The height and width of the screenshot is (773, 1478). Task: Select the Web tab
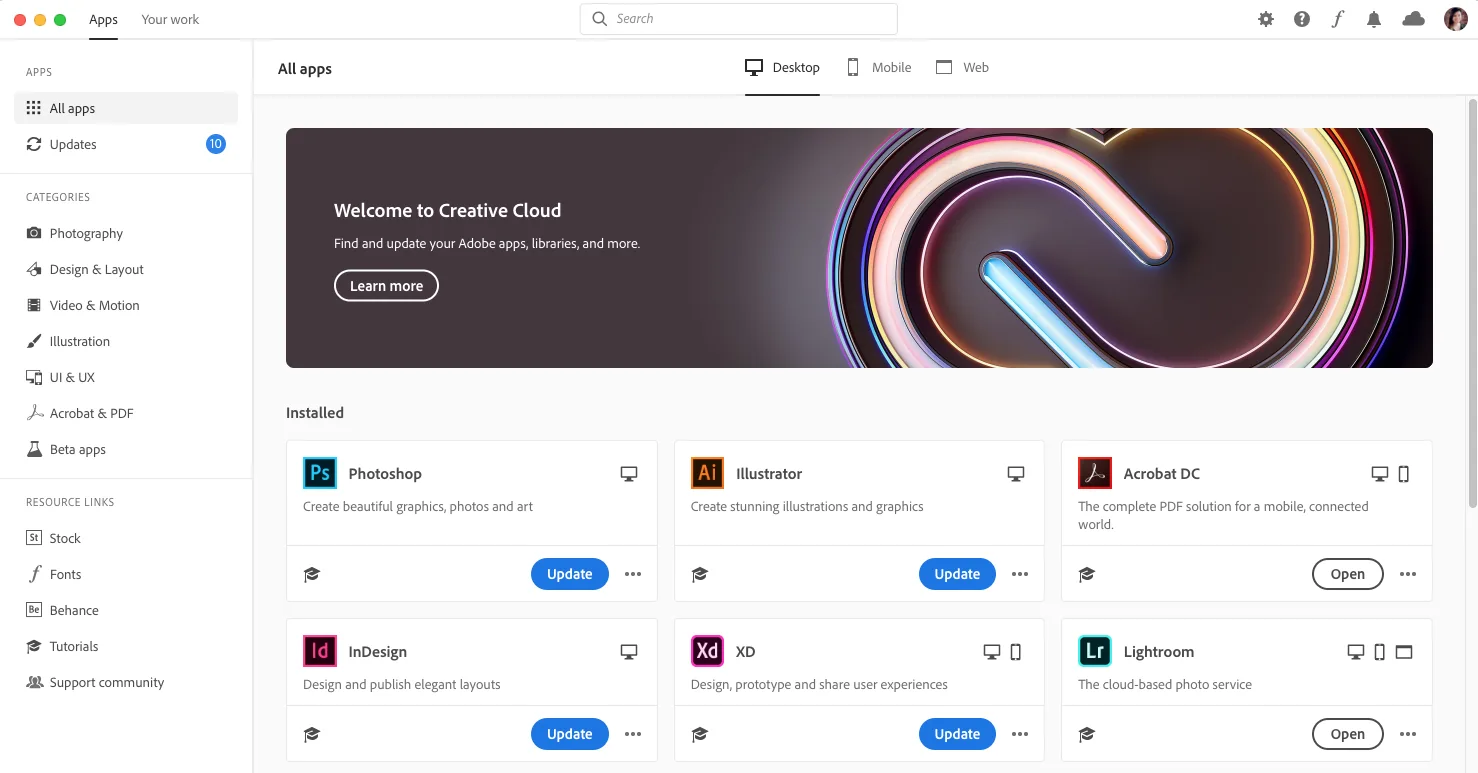(962, 67)
